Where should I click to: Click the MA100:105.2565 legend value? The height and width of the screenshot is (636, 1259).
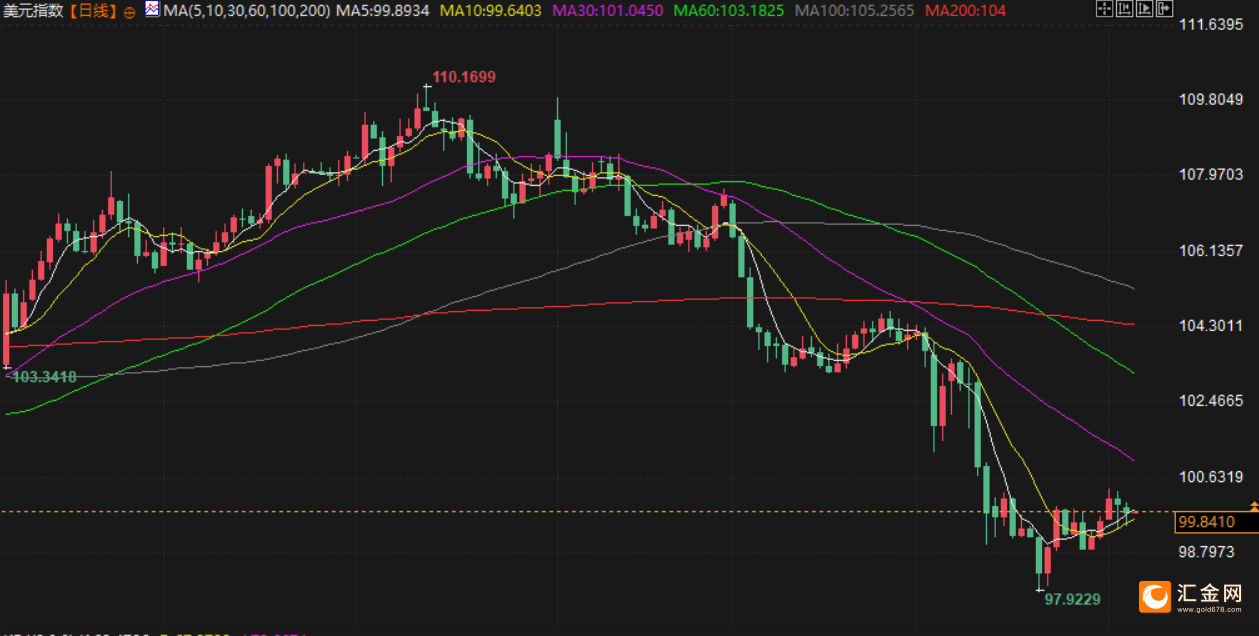(x=854, y=11)
